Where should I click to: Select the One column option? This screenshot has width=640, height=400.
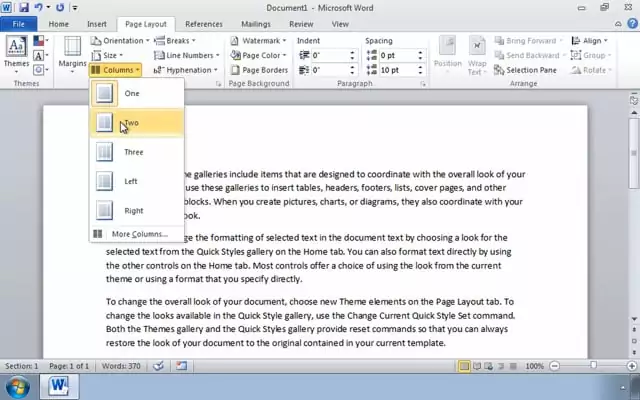pos(137,93)
